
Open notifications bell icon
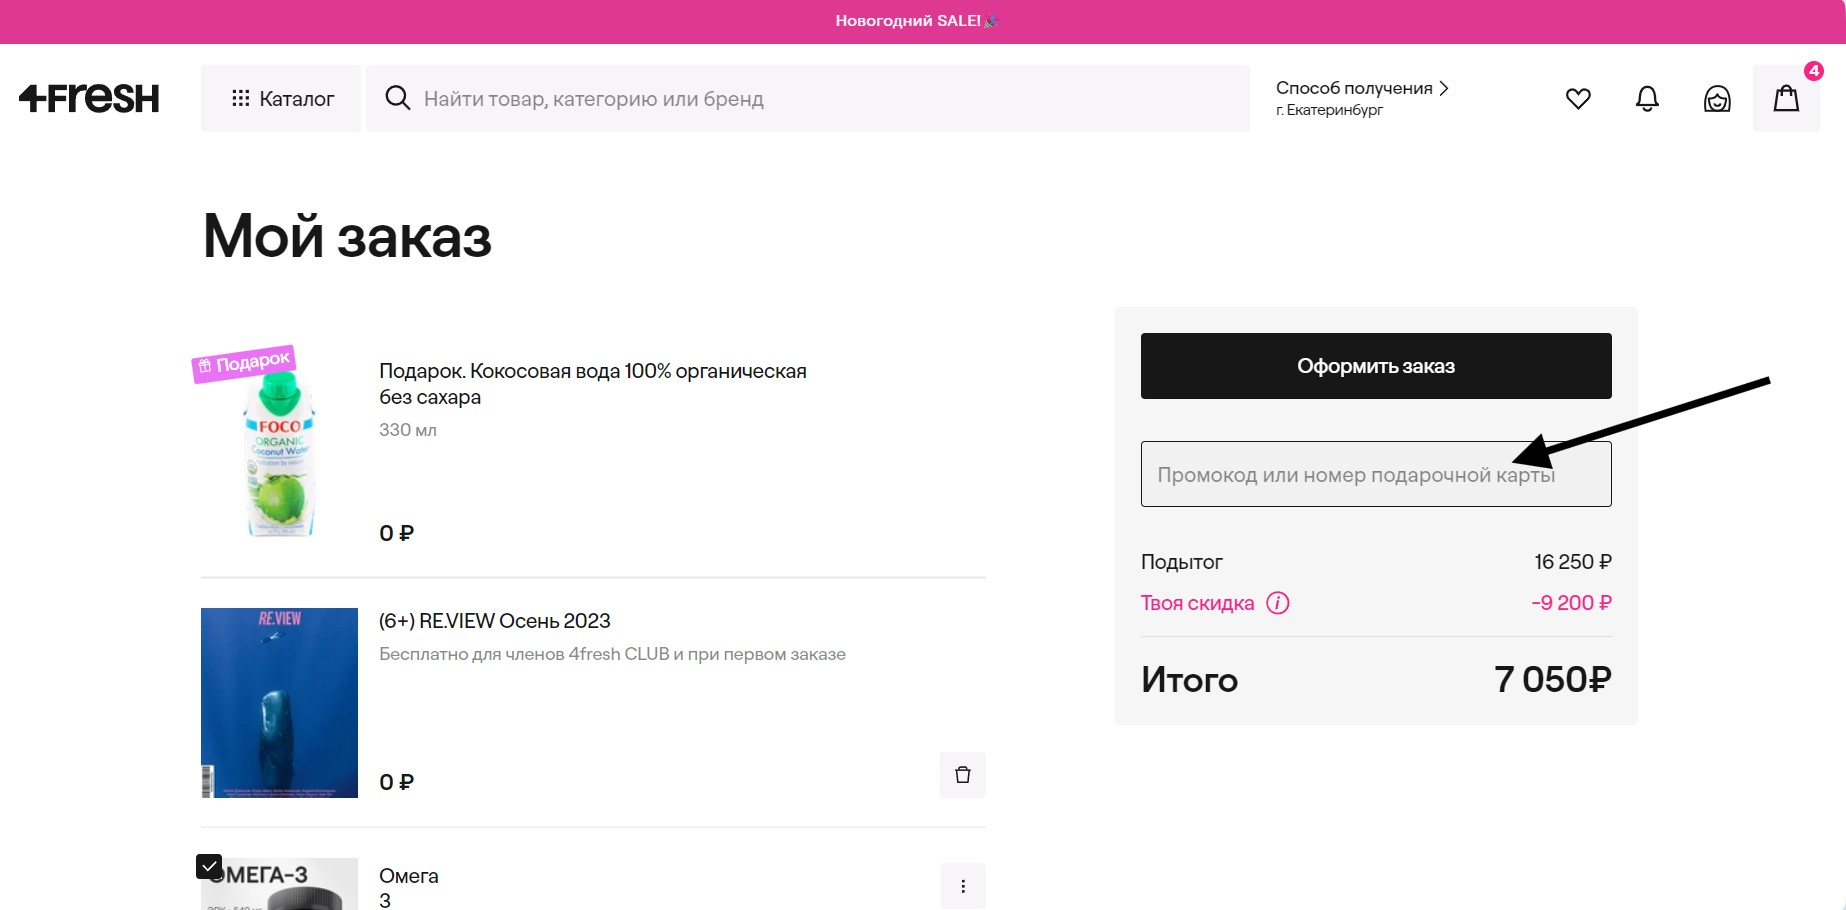click(x=1647, y=98)
